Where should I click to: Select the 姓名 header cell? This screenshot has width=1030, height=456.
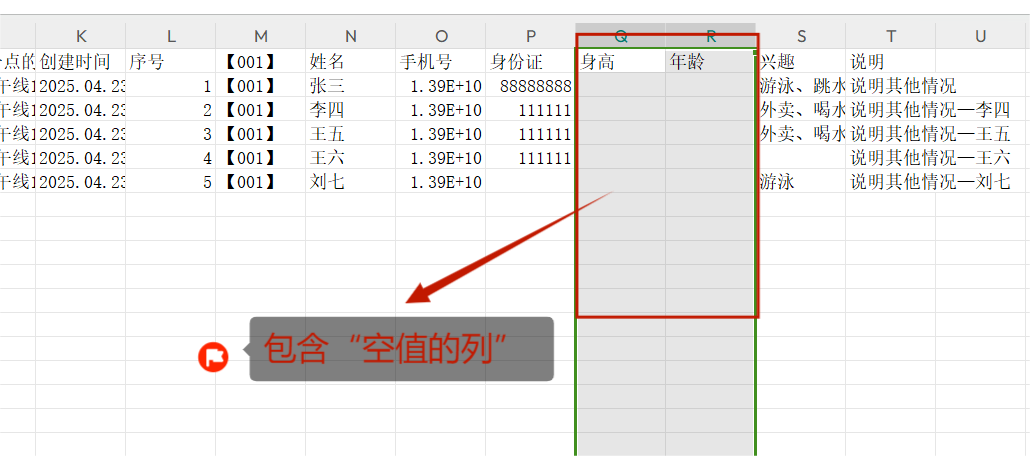350,62
